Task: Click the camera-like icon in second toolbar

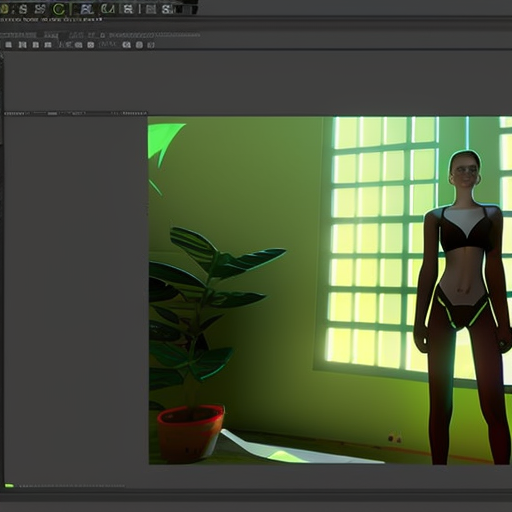Action: (x=90, y=45)
